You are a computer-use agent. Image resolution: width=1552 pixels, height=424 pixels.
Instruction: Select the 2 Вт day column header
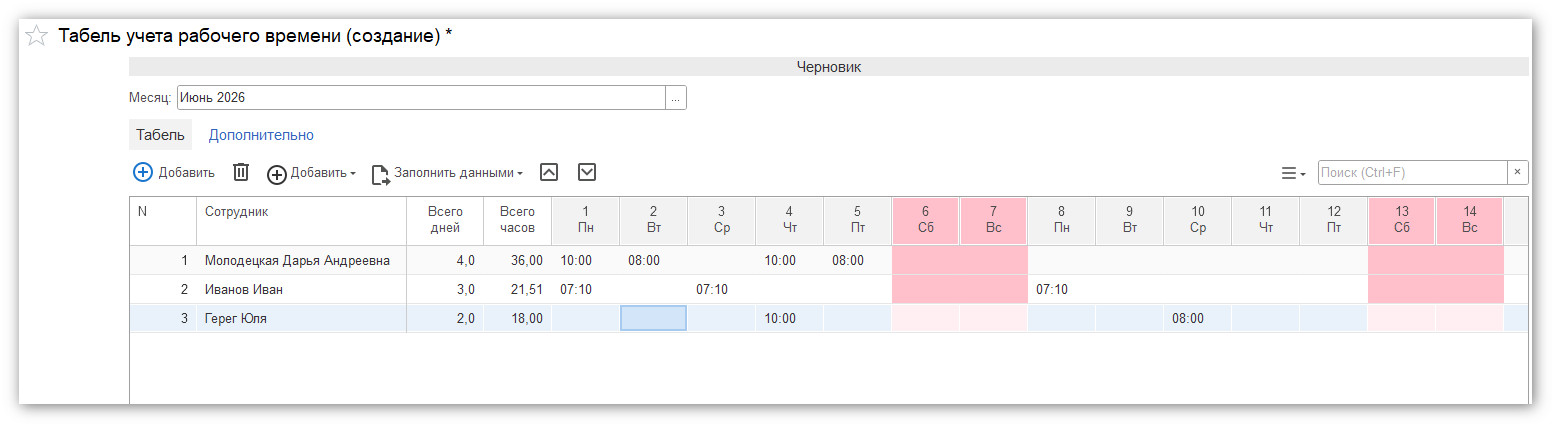click(x=653, y=221)
